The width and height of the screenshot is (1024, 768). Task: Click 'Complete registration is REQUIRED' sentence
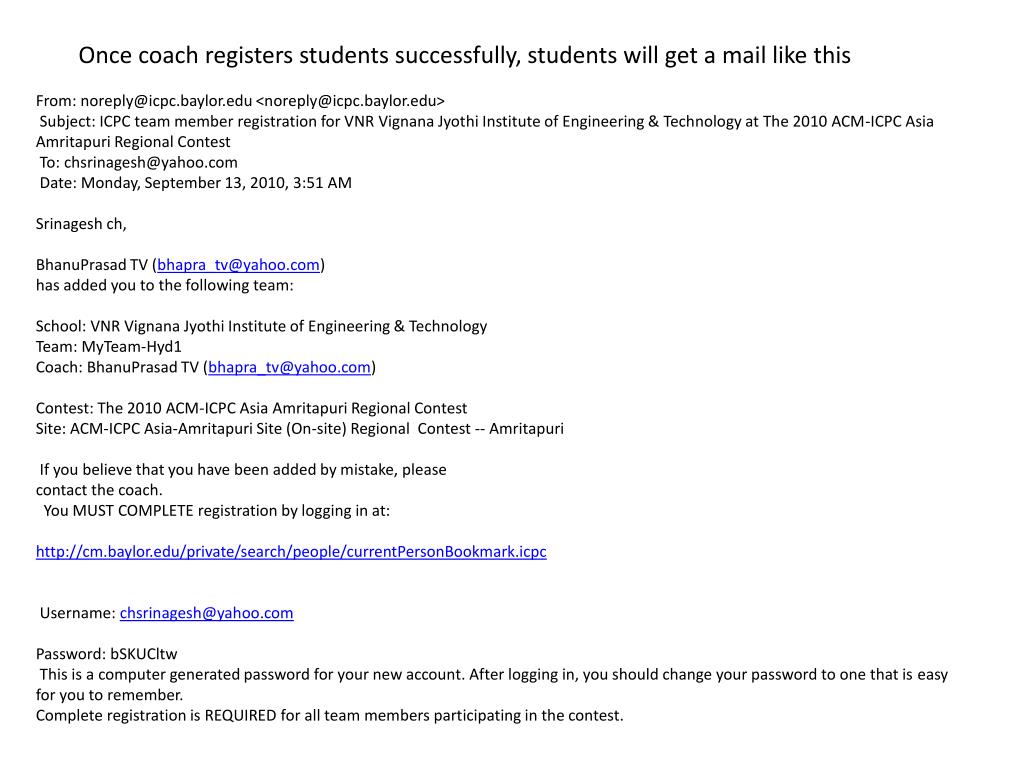pyautogui.click(x=329, y=715)
